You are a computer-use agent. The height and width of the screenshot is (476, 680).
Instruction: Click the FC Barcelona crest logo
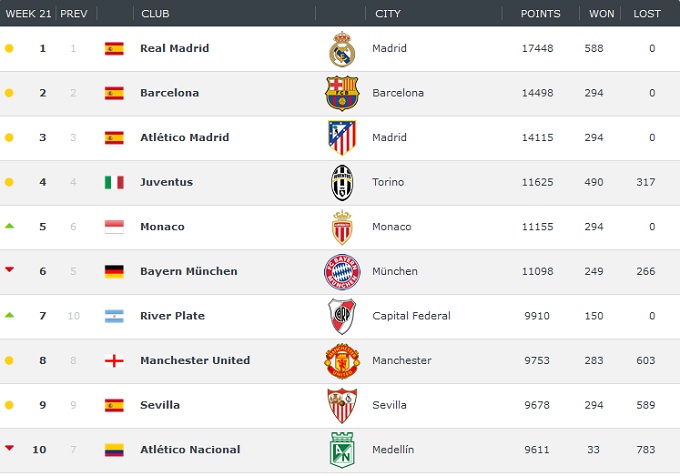(x=342, y=93)
